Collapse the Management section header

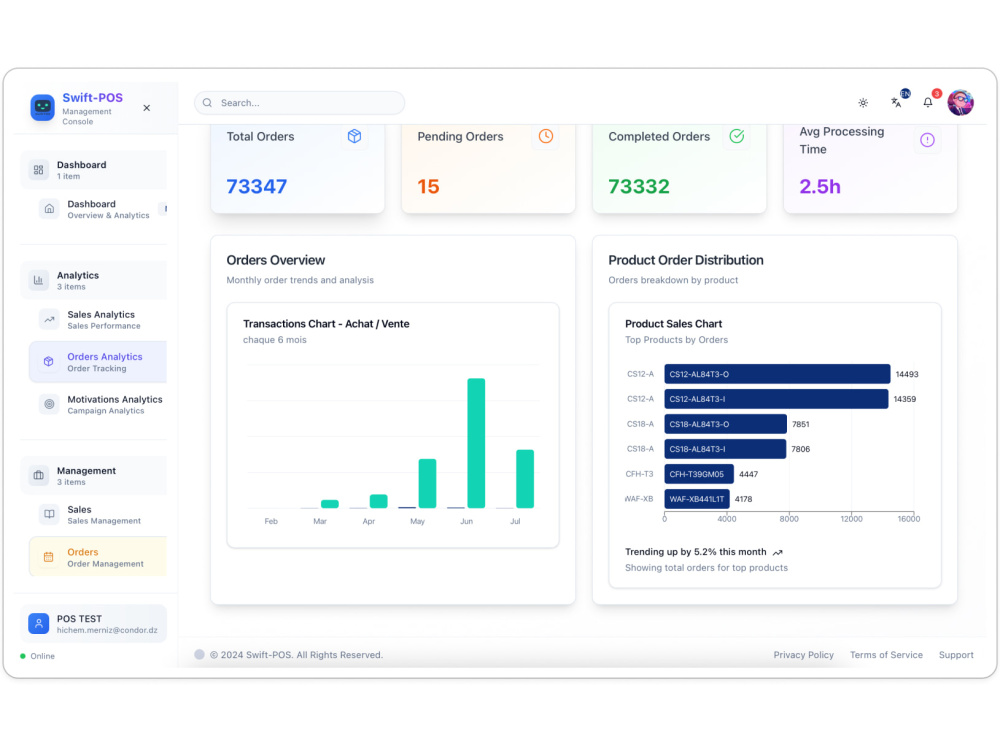(x=94, y=475)
